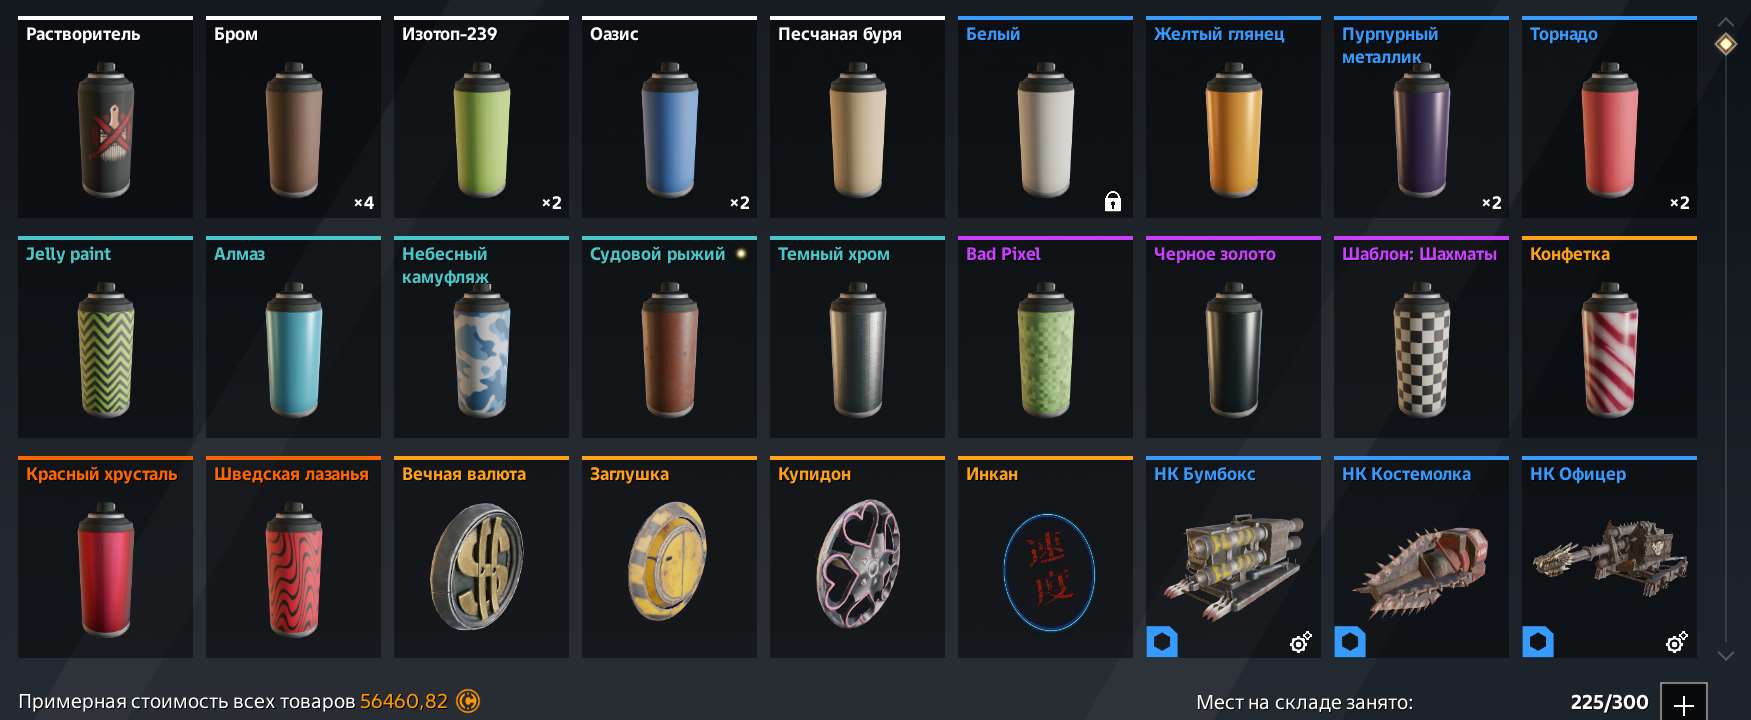Click the scroll down arrow in the scrollbar
Viewport: 1751px width, 720px height.
pyautogui.click(x=1726, y=656)
